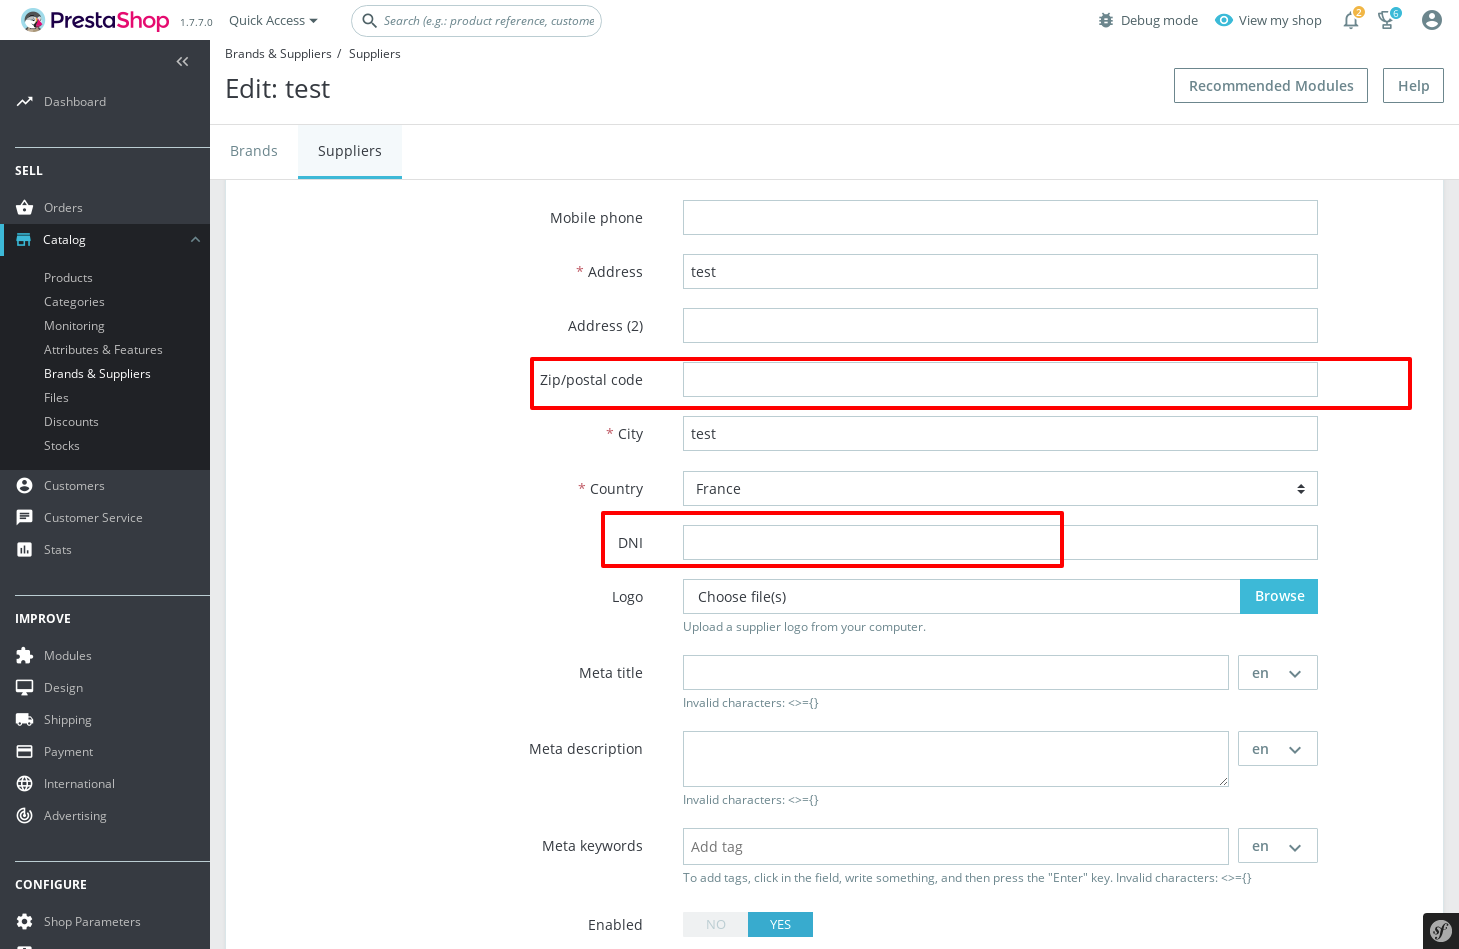Focus the Address field containing test
This screenshot has height=949, width=1459.
[1000, 272]
